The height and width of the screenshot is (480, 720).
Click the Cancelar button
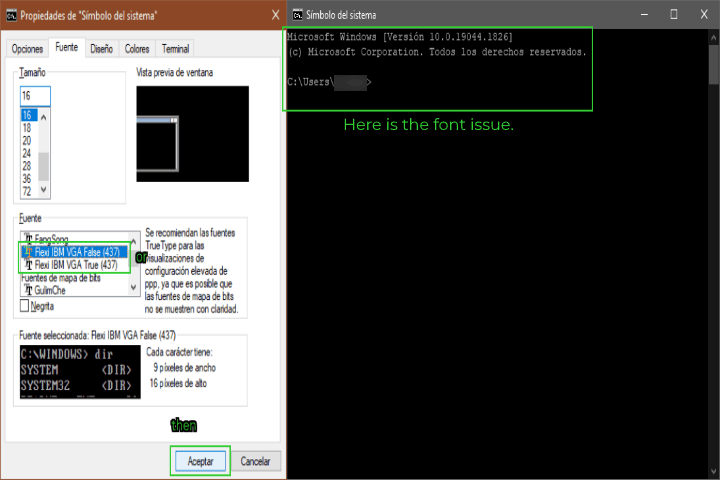[x=255, y=461]
